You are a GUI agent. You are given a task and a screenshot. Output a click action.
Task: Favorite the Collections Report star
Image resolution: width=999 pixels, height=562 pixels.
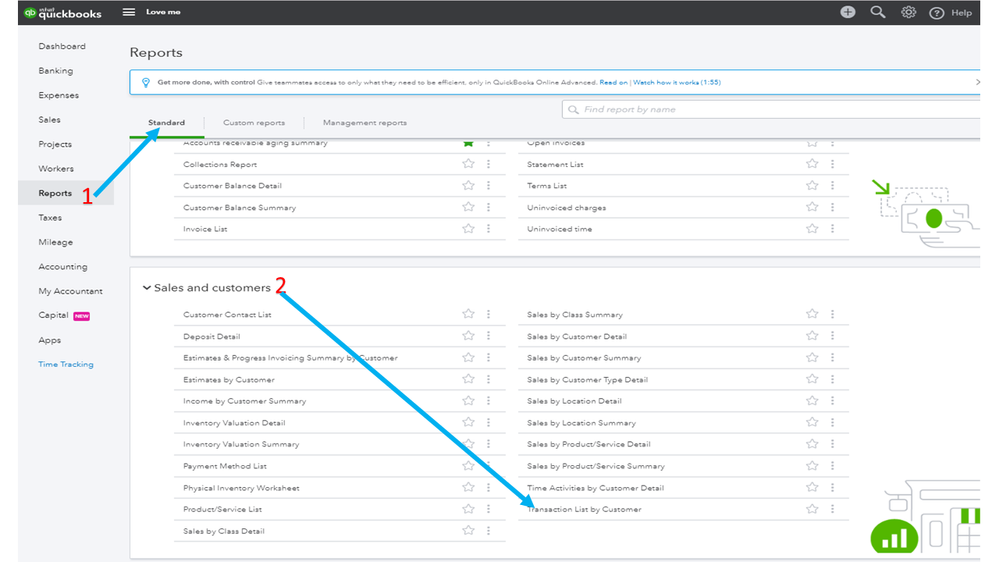point(468,164)
